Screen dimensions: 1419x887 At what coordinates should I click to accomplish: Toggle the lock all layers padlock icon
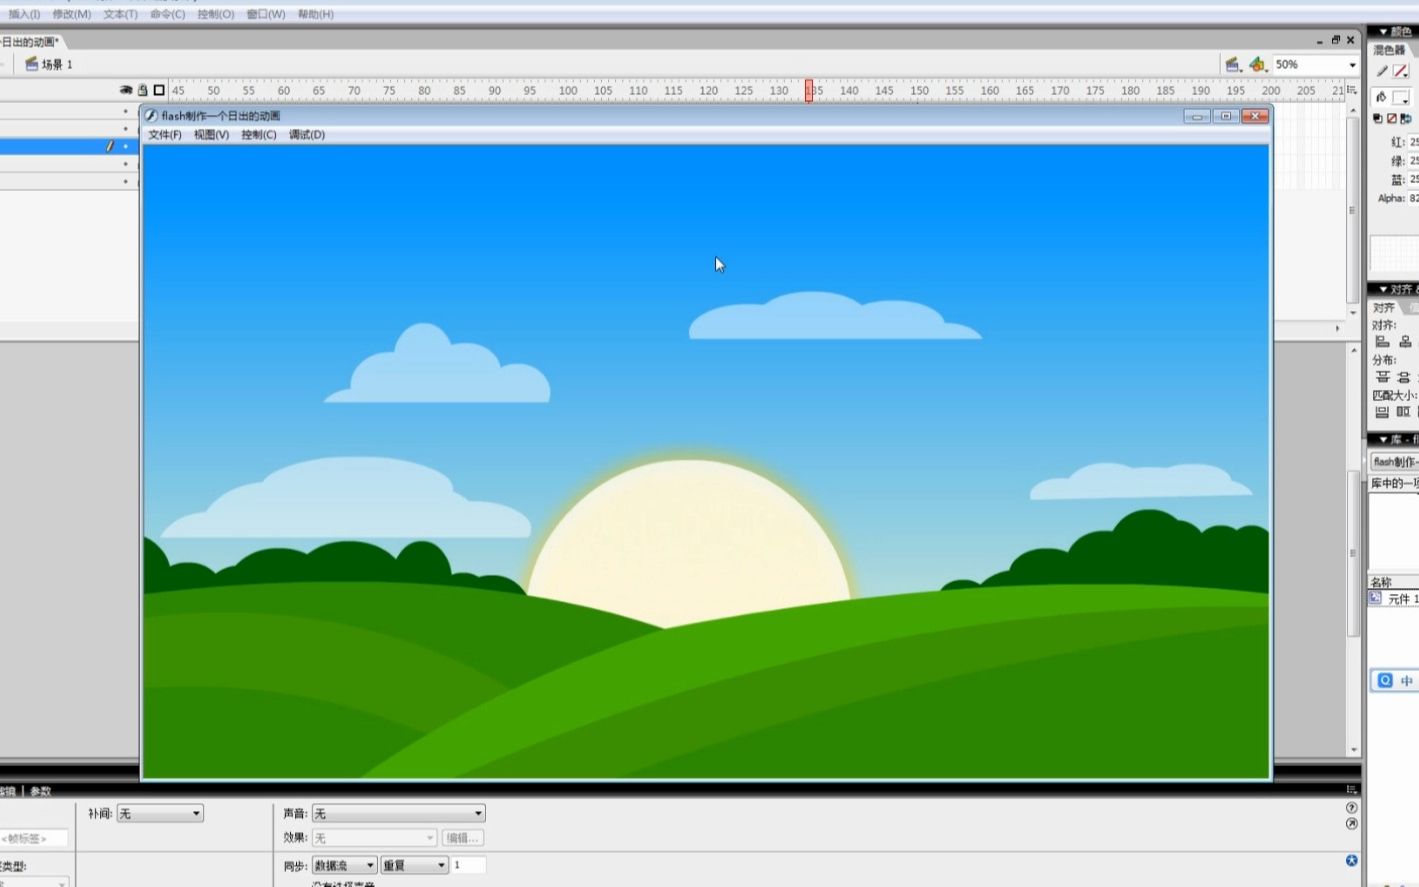pyautogui.click(x=142, y=90)
